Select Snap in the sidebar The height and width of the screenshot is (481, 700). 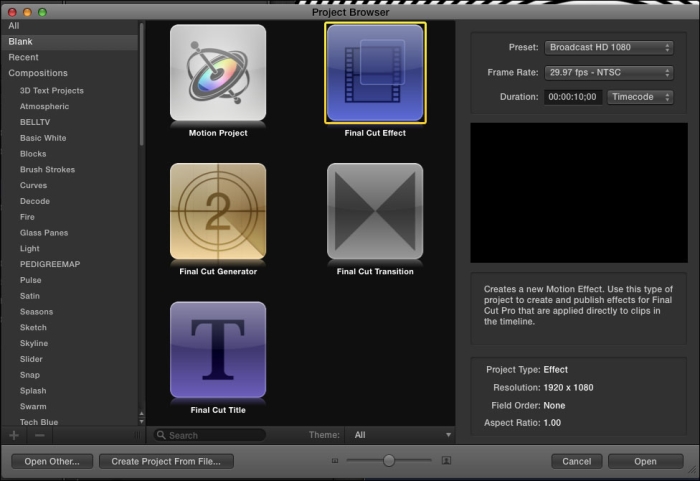(x=29, y=375)
